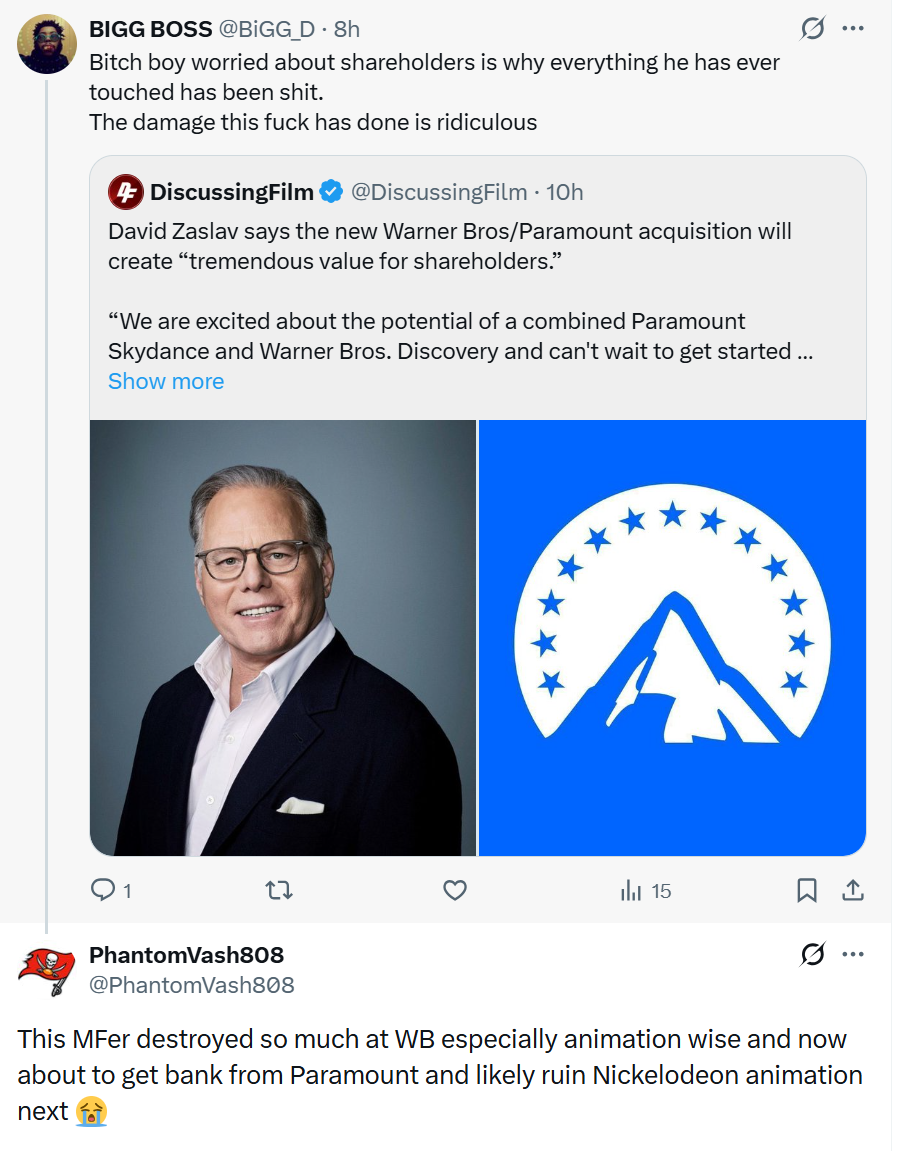This screenshot has height=1151, width=909.
Task: Open PhantomVash808 Buccaneers avatar
Action: (47, 970)
